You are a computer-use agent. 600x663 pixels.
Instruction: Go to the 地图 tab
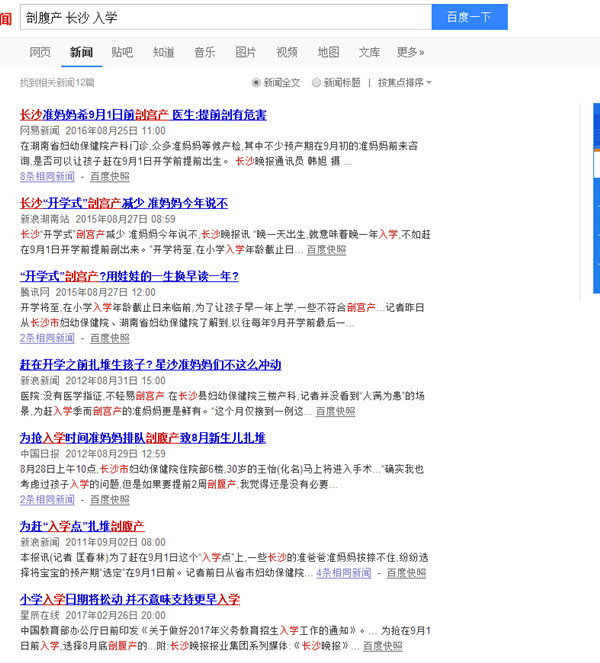pyautogui.click(x=329, y=52)
